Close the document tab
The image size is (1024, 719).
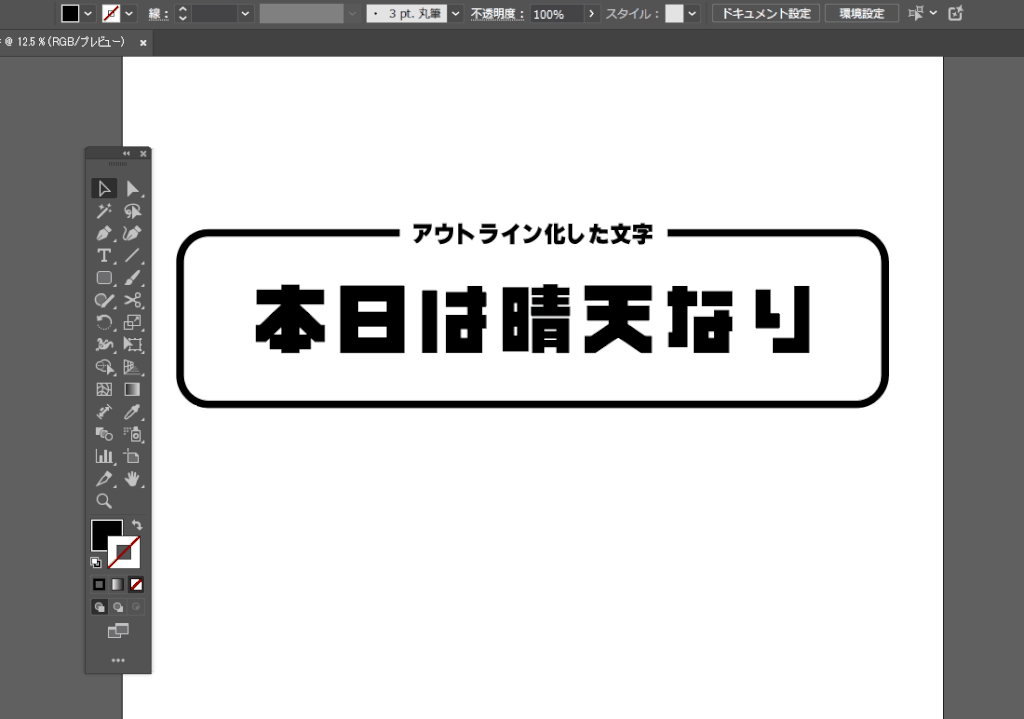(143, 43)
